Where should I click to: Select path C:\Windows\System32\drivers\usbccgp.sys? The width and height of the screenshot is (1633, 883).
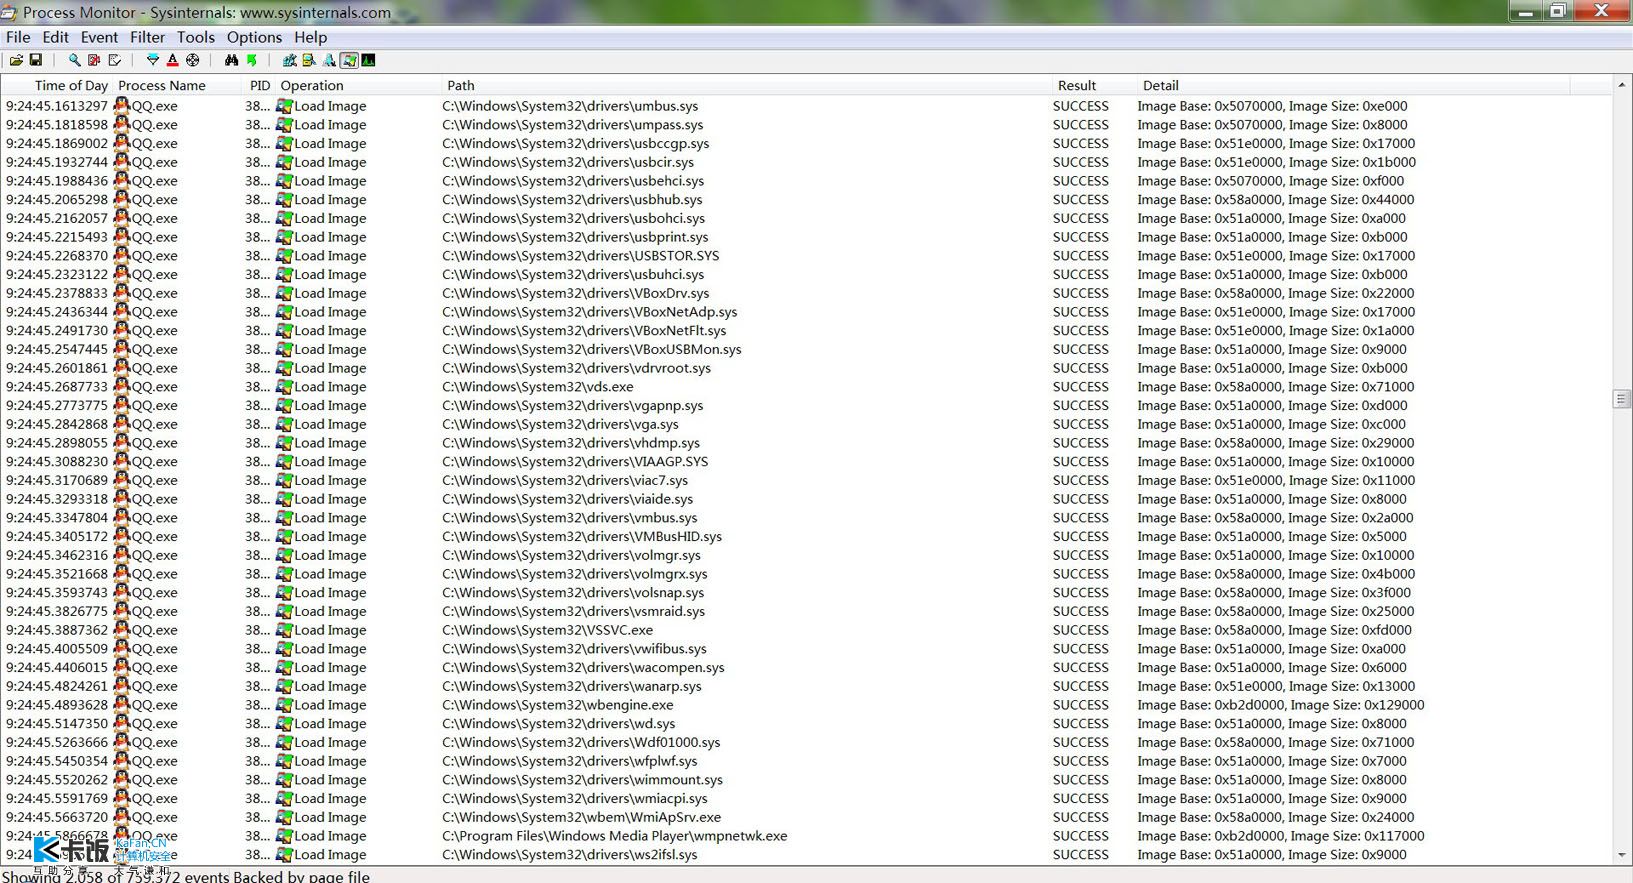coord(576,144)
